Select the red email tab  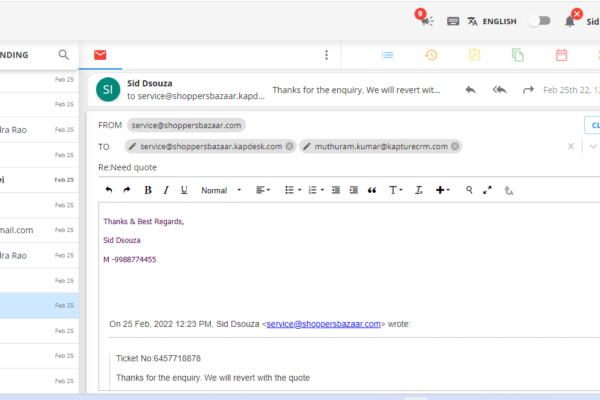(100, 55)
